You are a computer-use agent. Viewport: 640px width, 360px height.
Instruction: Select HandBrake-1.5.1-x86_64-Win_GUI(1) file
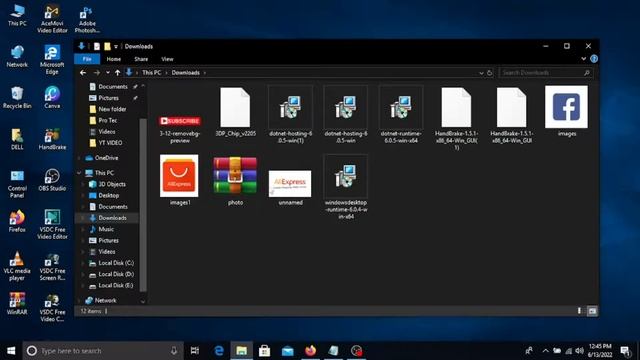click(456, 118)
